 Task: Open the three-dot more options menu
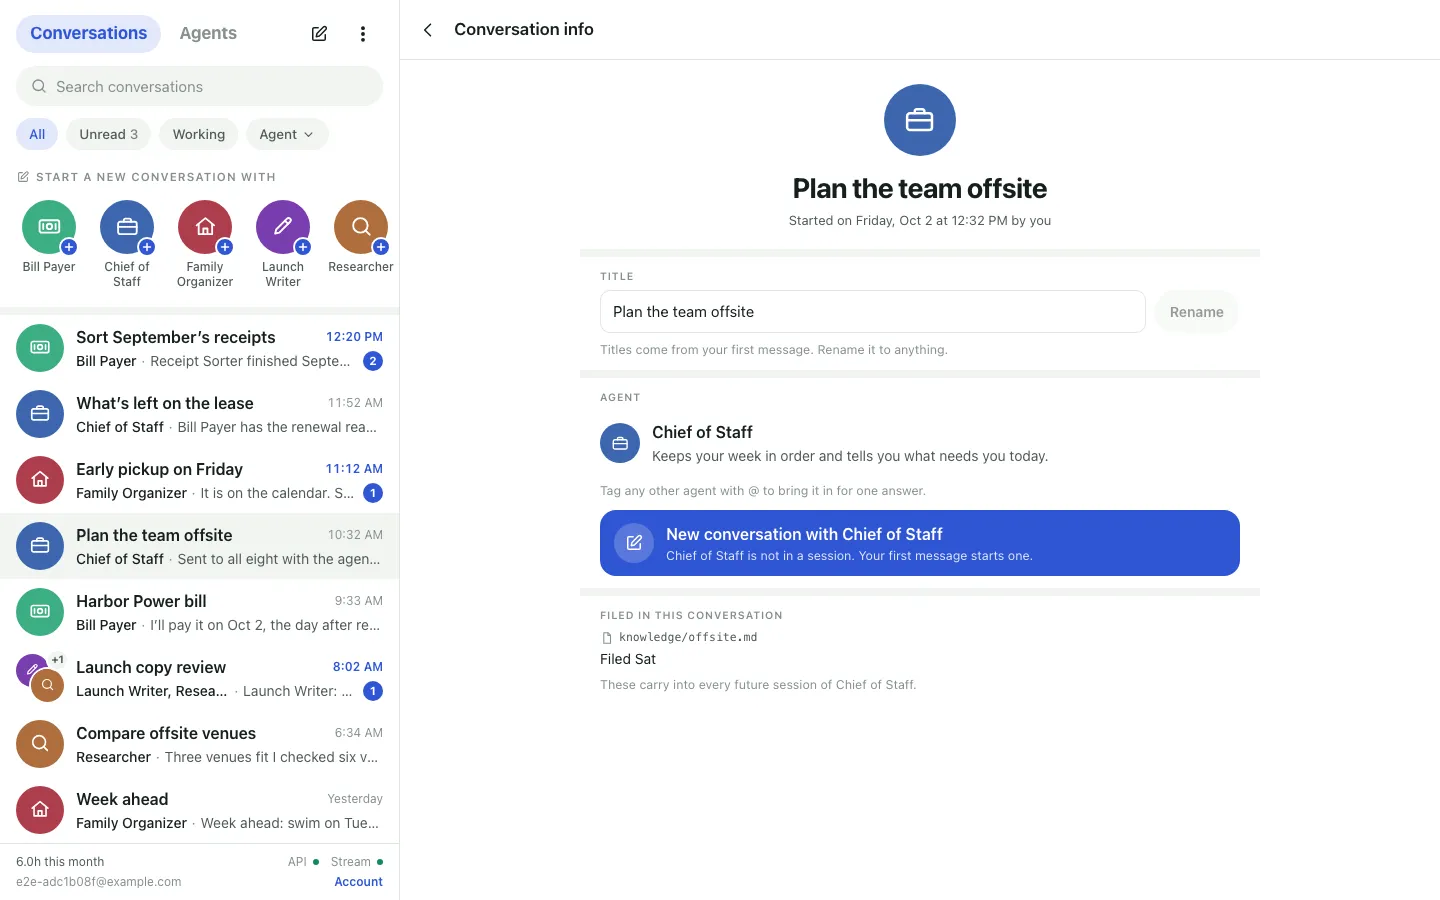point(362,34)
